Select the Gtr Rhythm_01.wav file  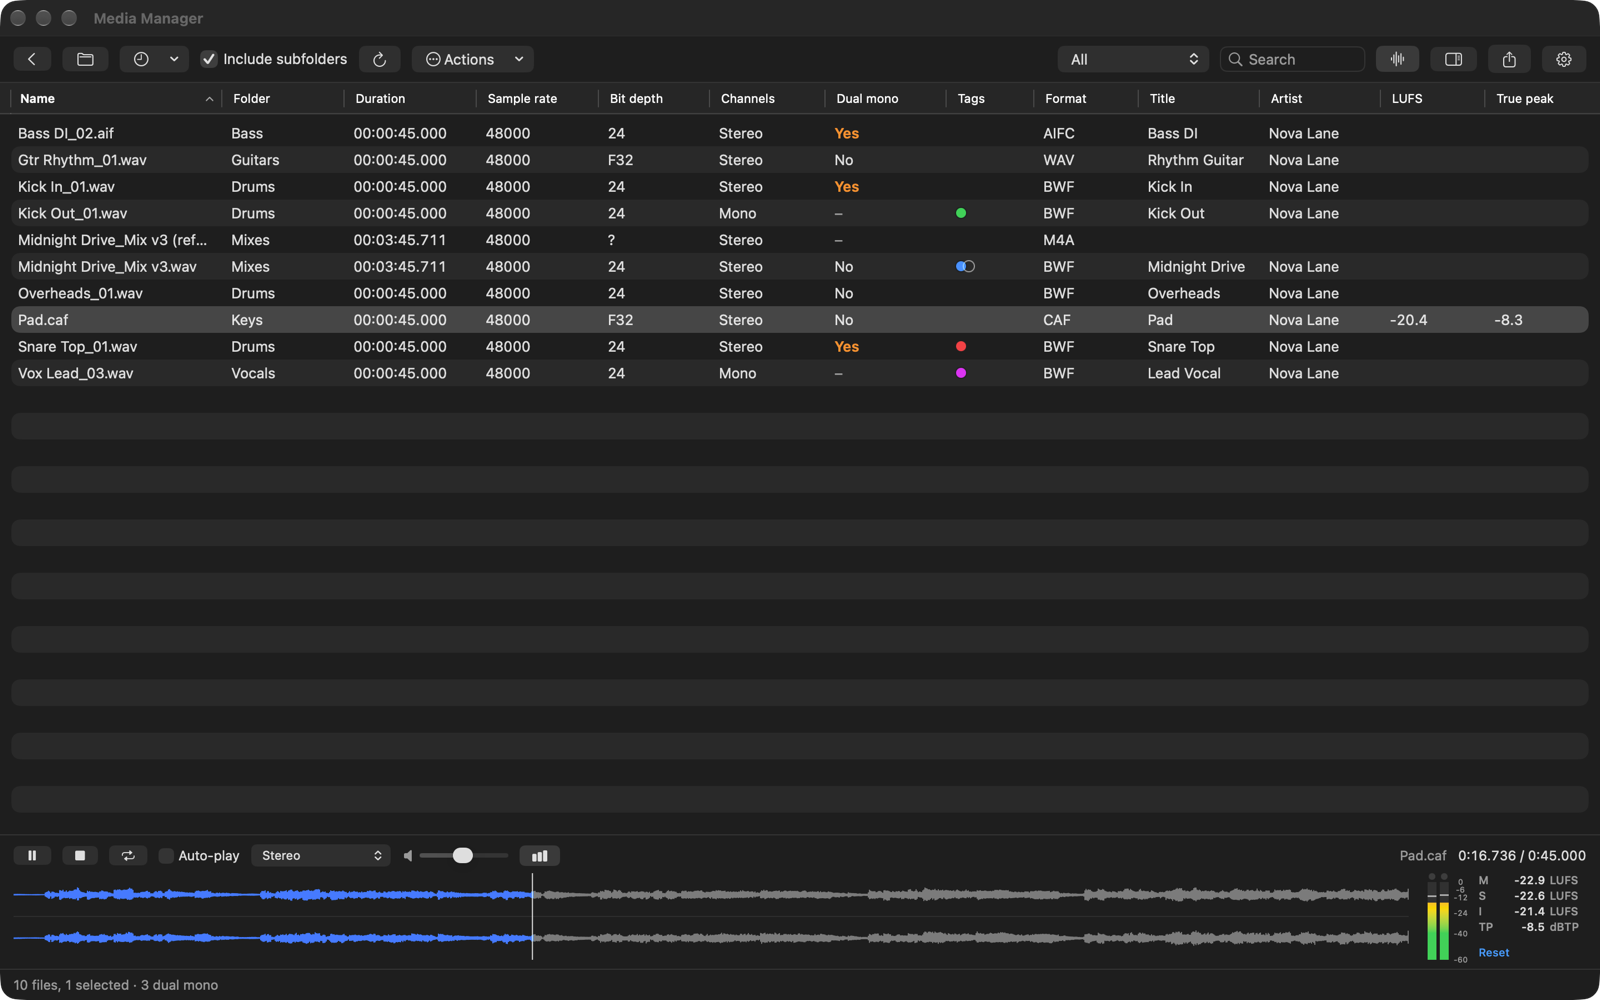800,160
